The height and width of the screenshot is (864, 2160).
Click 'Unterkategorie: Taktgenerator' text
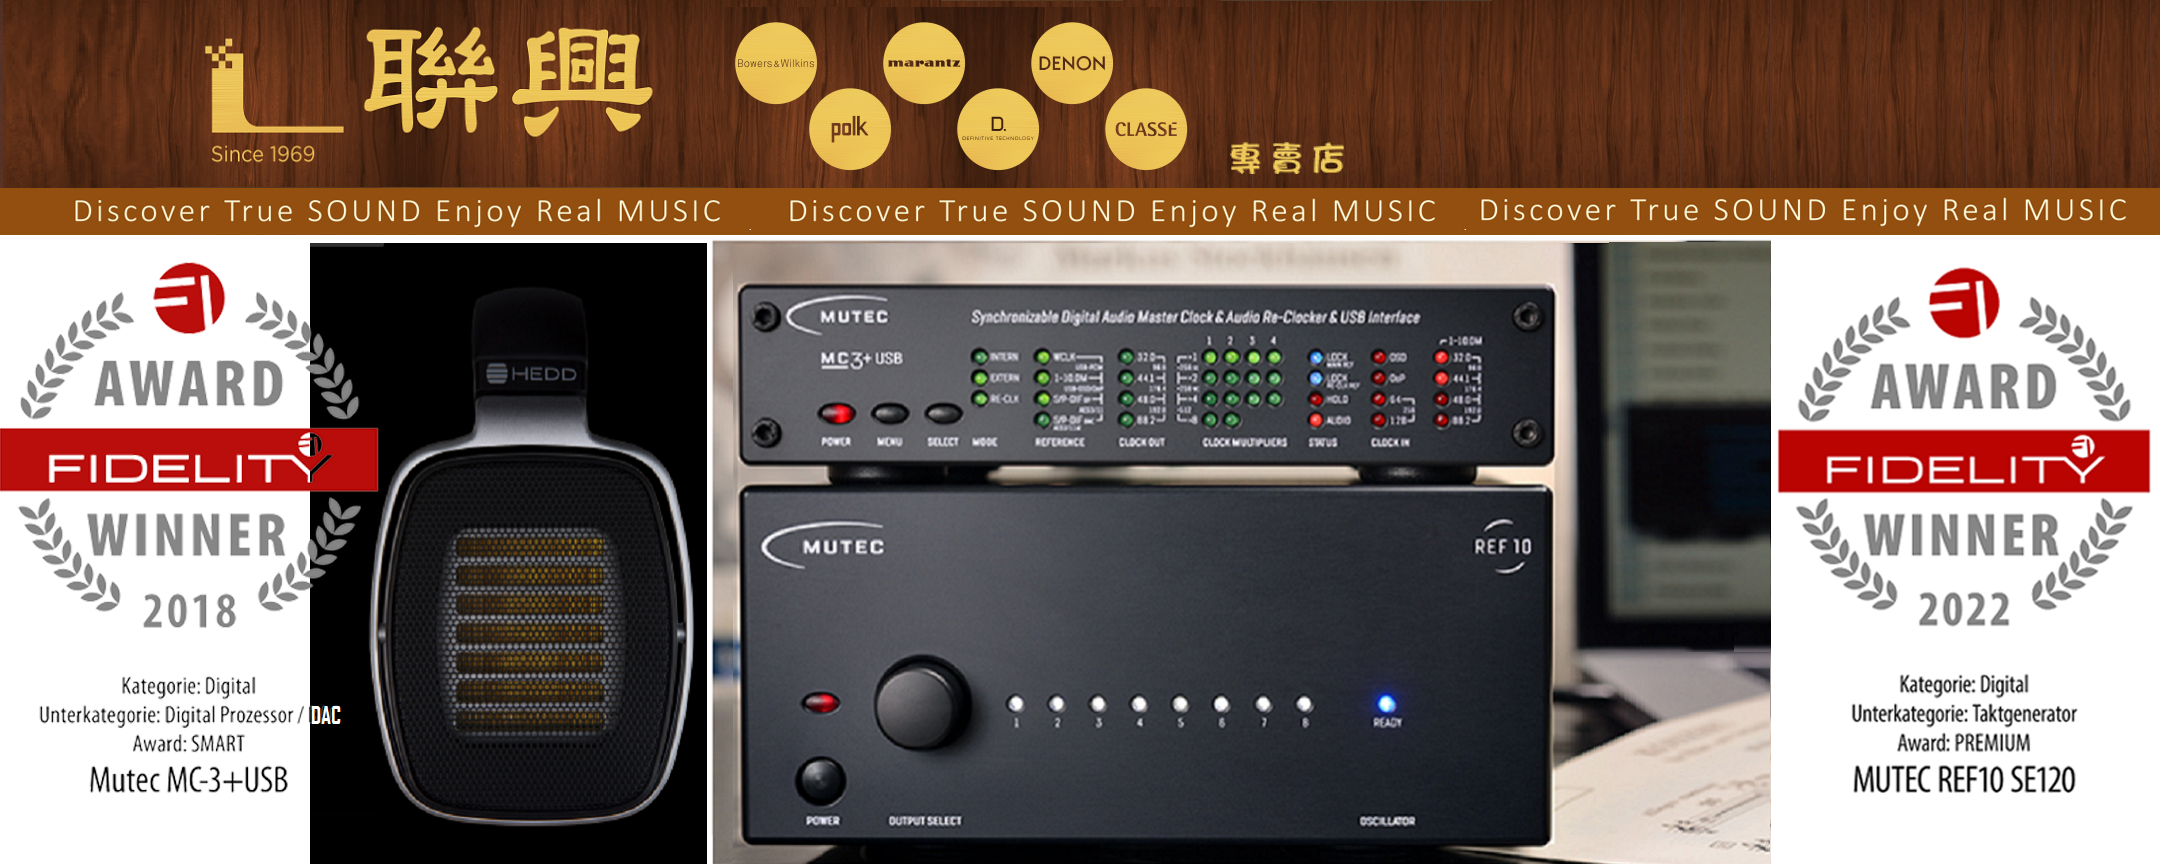click(x=1964, y=714)
